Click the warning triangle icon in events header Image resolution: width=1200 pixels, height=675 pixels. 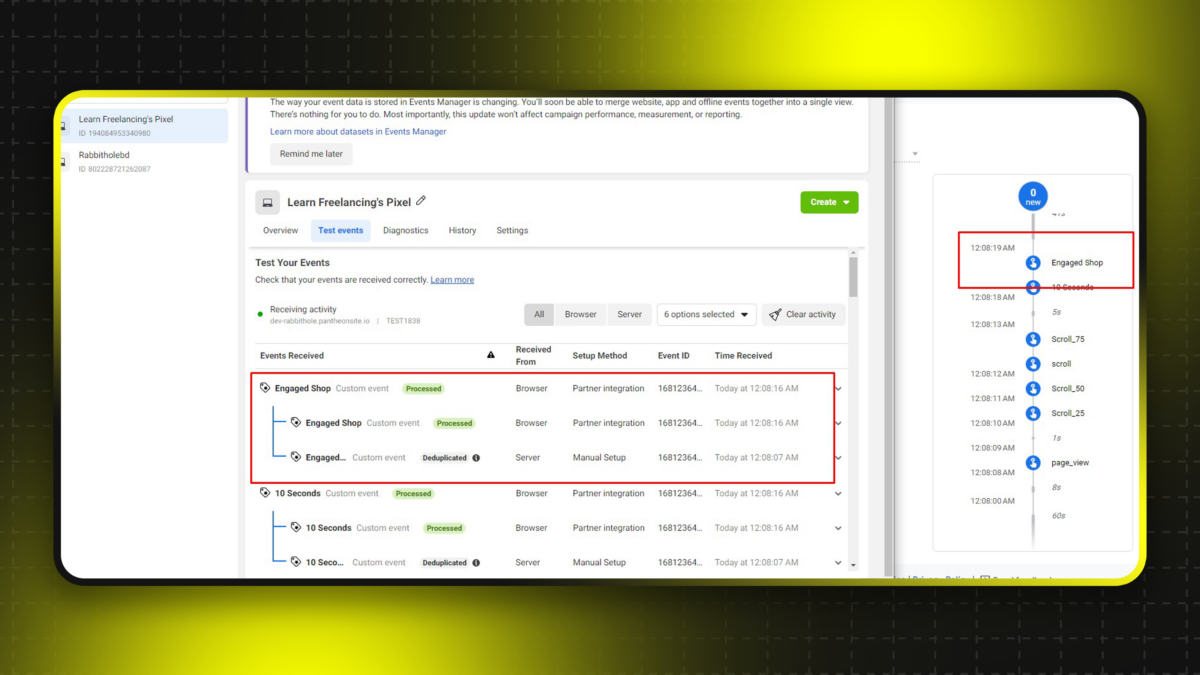coord(490,355)
